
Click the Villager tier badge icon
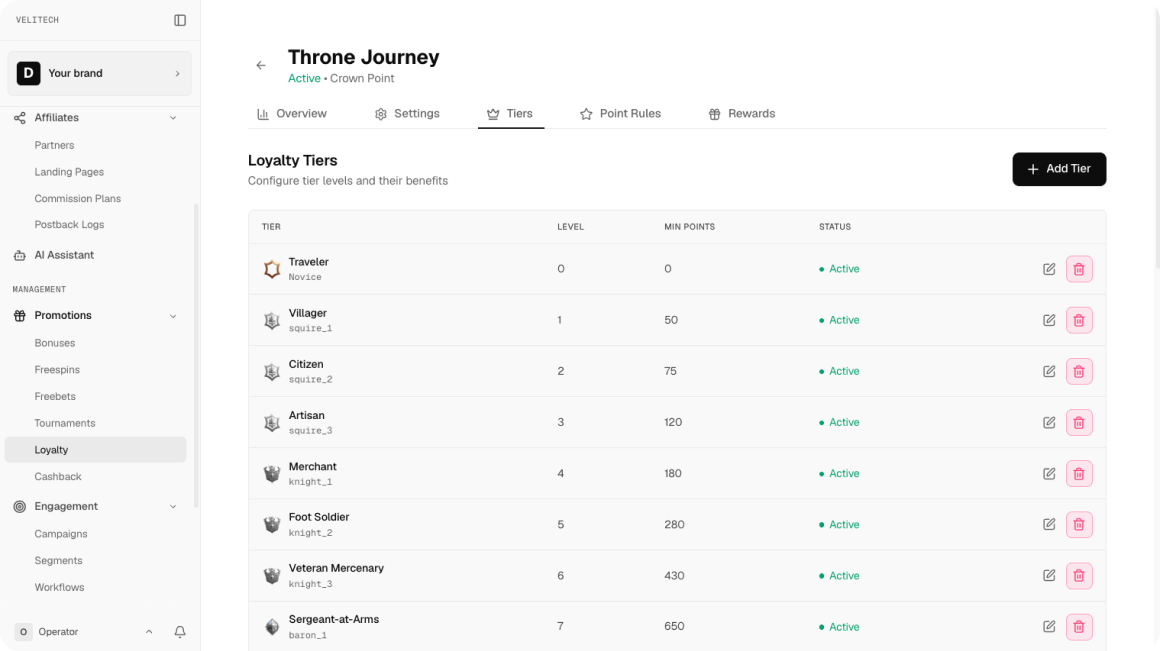(x=272, y=320)
